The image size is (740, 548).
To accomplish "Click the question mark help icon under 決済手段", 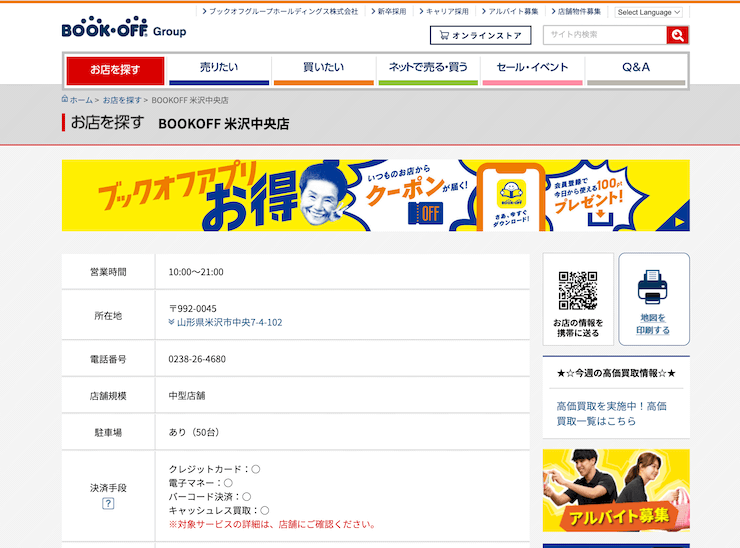I will (x=108, y=503).
